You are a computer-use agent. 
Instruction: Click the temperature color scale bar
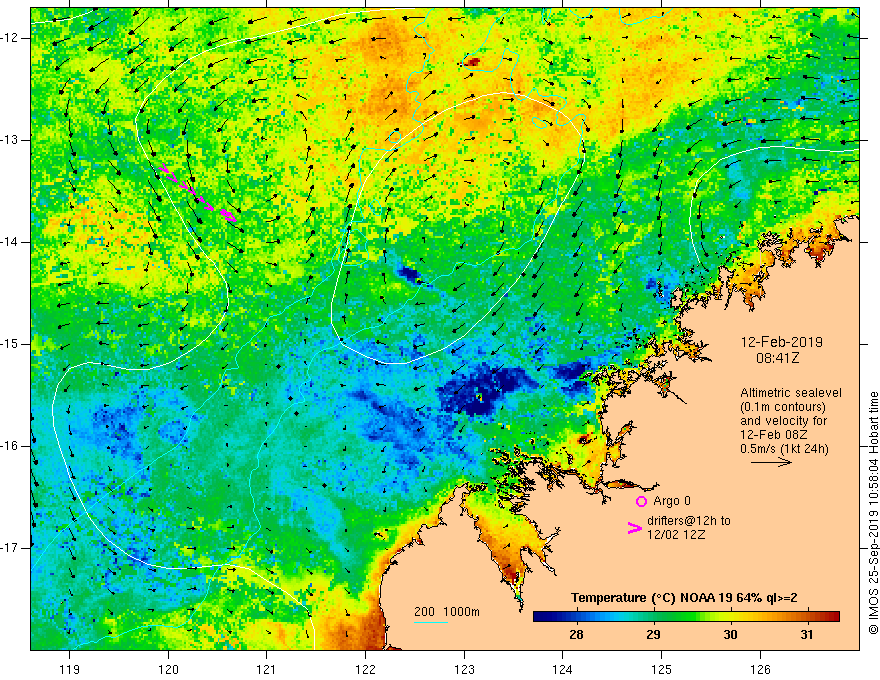pos(686,616)
